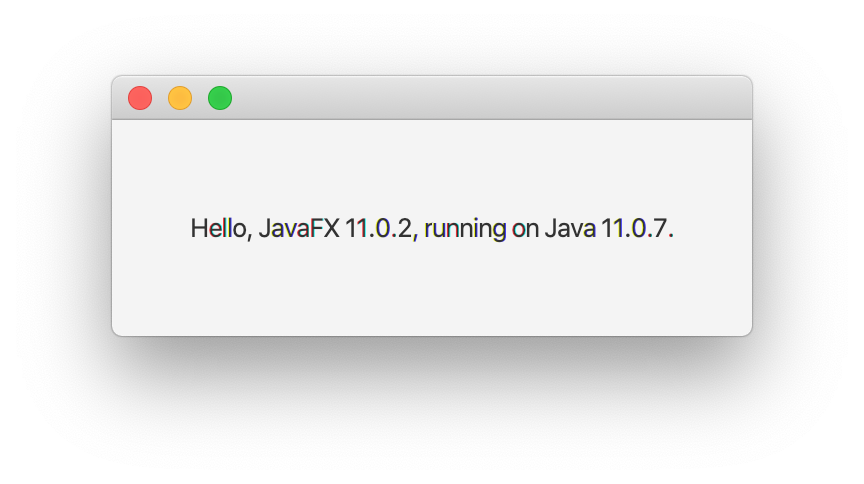Click the word "on" in the label
Screen dimensions: 864x484
[x=526, y=230]
